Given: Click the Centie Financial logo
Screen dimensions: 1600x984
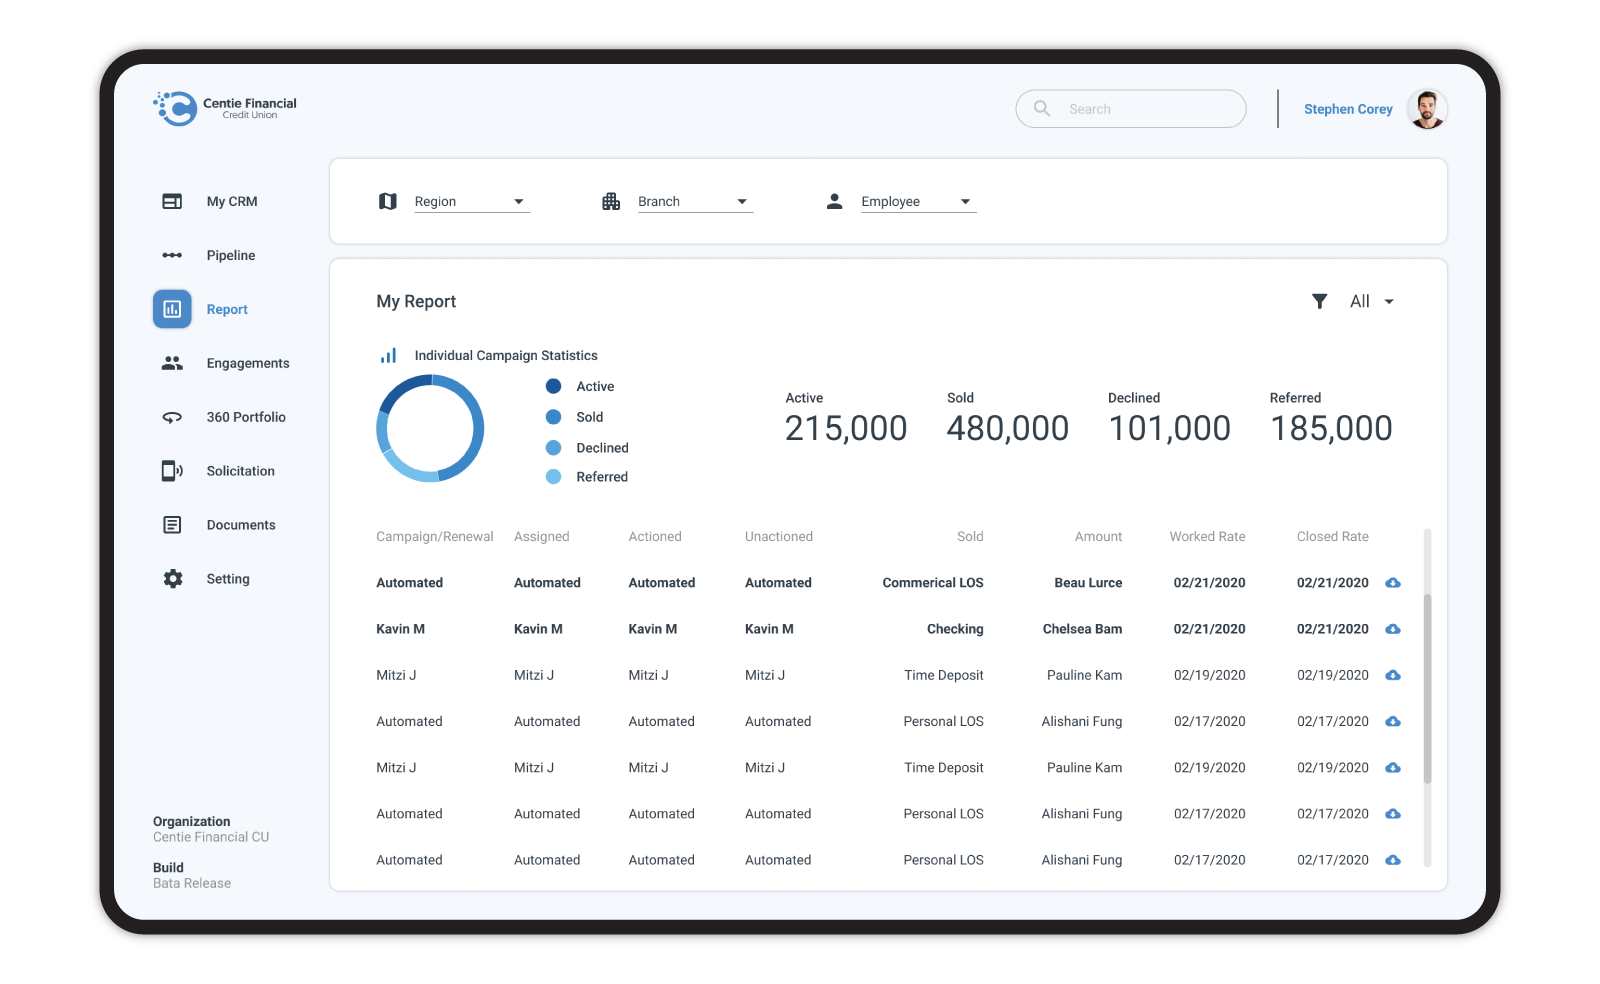Looking at the screenshot, I should pyautogui.click(x=225, y=108).
